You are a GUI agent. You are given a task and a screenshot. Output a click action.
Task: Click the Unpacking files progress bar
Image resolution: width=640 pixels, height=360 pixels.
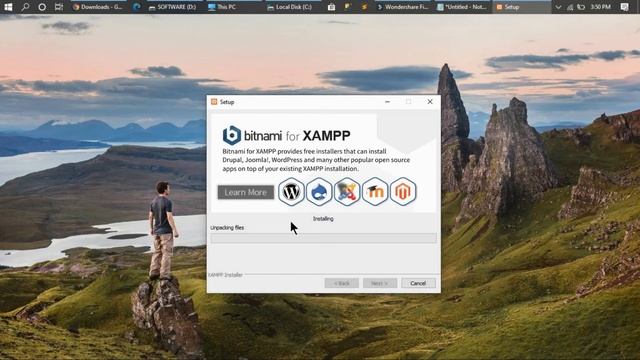(324, 238)
